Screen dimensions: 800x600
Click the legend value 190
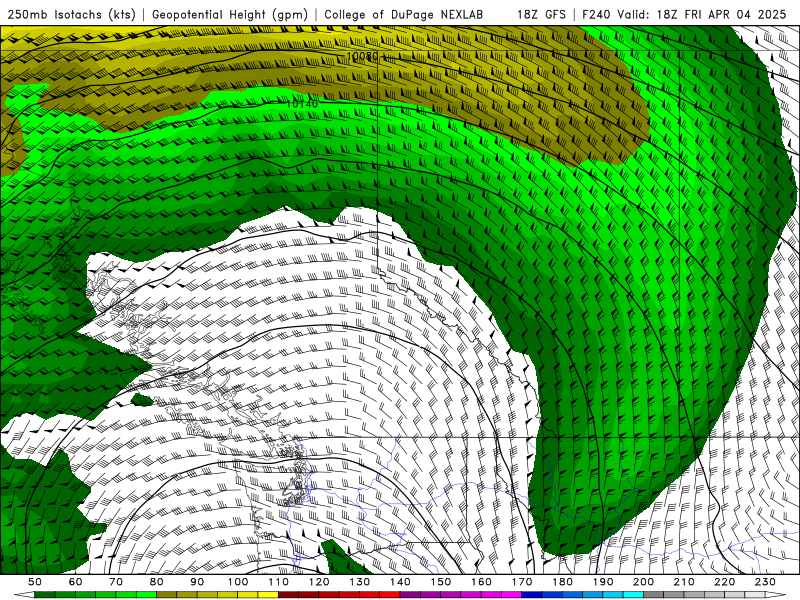tap(603, 582)
